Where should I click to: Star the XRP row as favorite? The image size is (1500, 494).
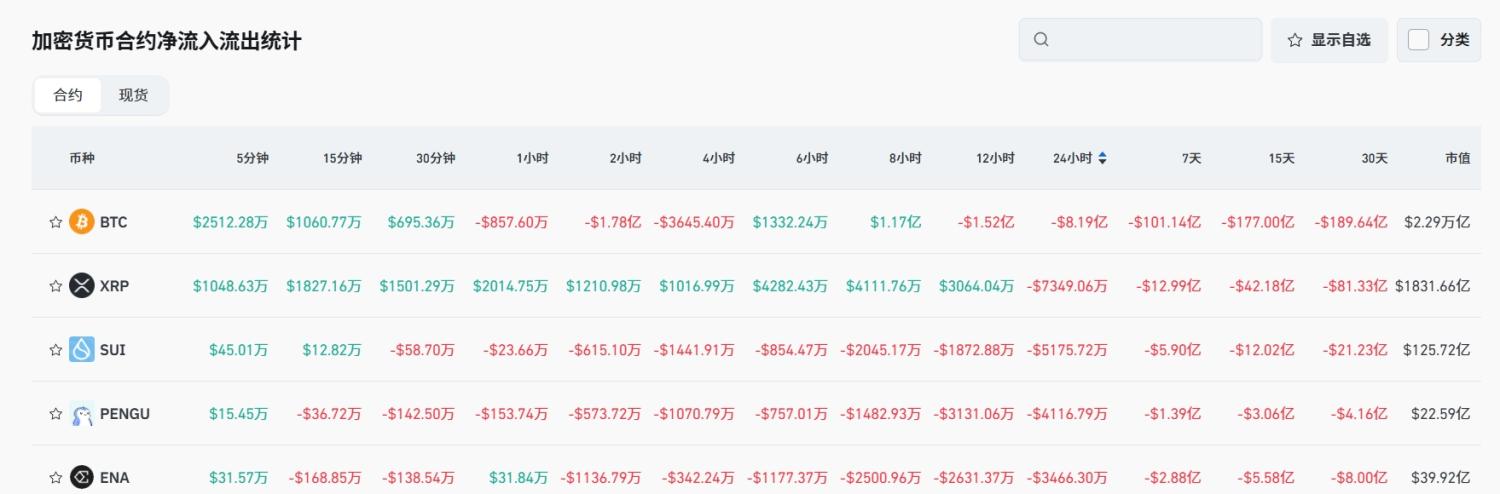56,286
